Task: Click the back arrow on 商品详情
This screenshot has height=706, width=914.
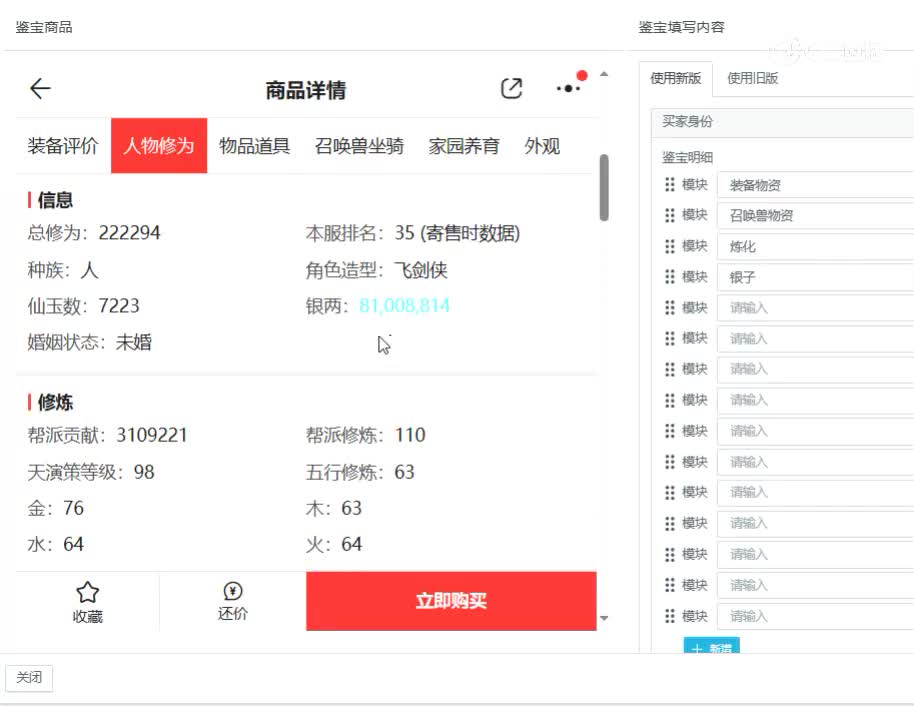Action: (40, 88)
